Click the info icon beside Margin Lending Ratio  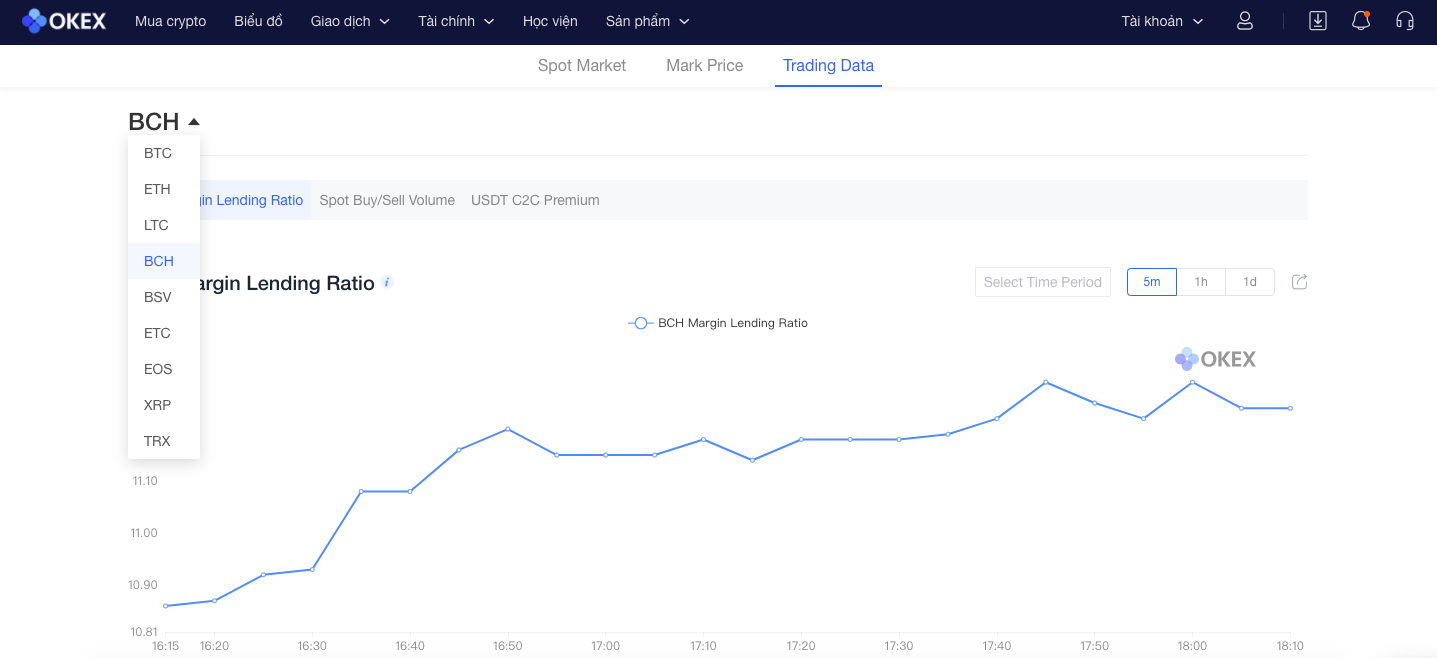click(387, 283)
